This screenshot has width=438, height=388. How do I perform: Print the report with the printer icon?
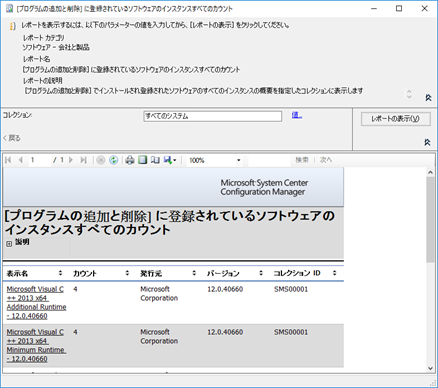[x=130, y=160]
